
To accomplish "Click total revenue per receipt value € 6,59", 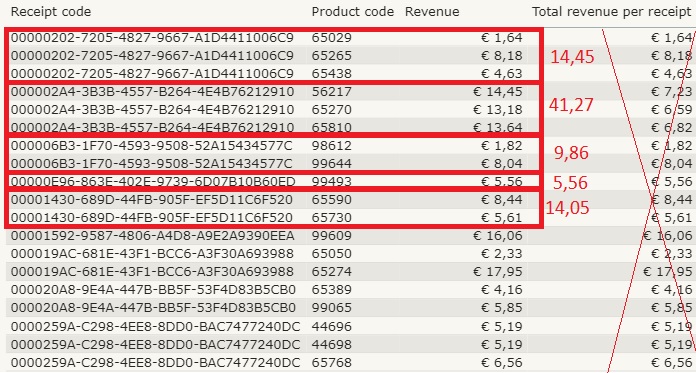I will 672,109.
